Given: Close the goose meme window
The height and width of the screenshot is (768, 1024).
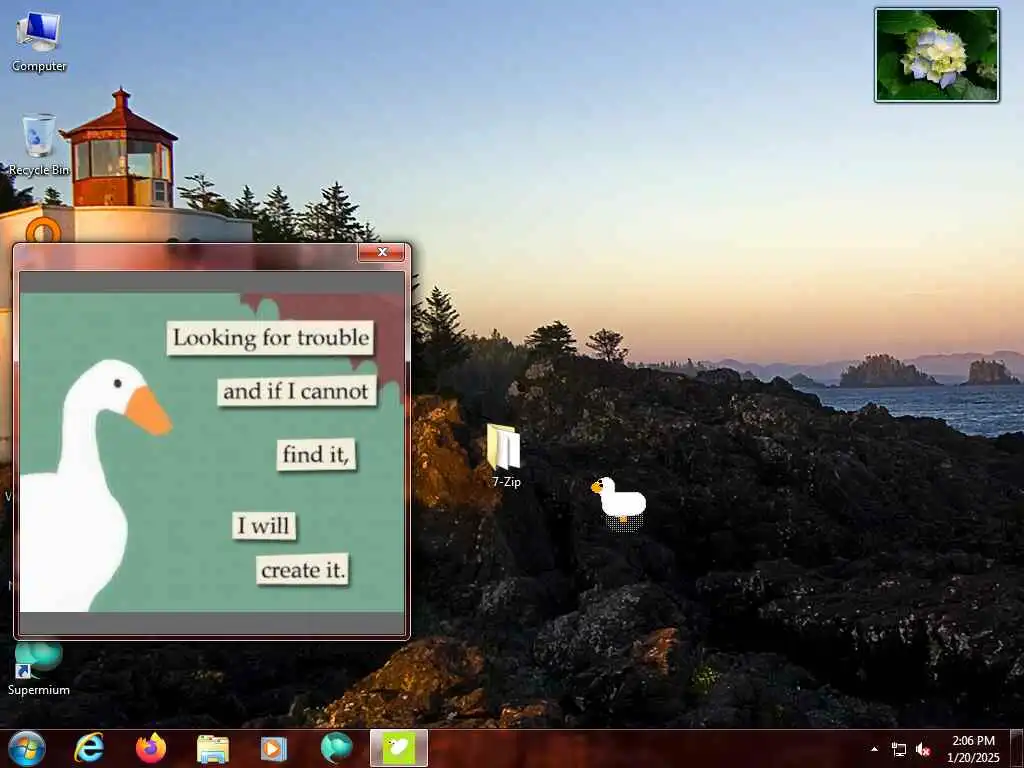Looking at the screenshot, I should click(382, 252).
